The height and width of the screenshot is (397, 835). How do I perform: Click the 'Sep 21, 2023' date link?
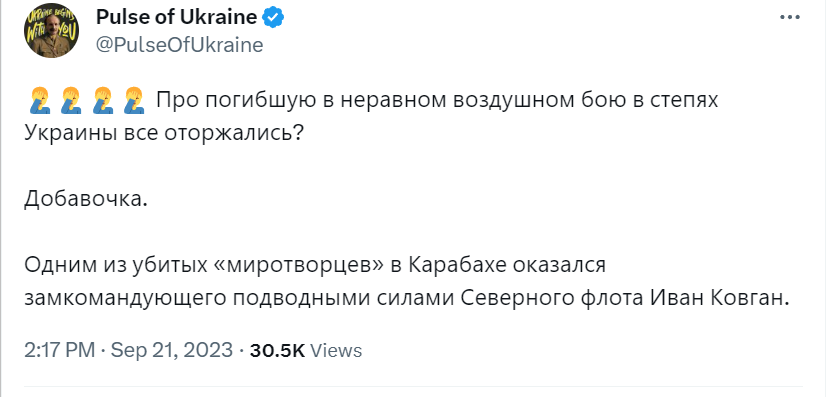pyautogui.click(x=171, y=350)
